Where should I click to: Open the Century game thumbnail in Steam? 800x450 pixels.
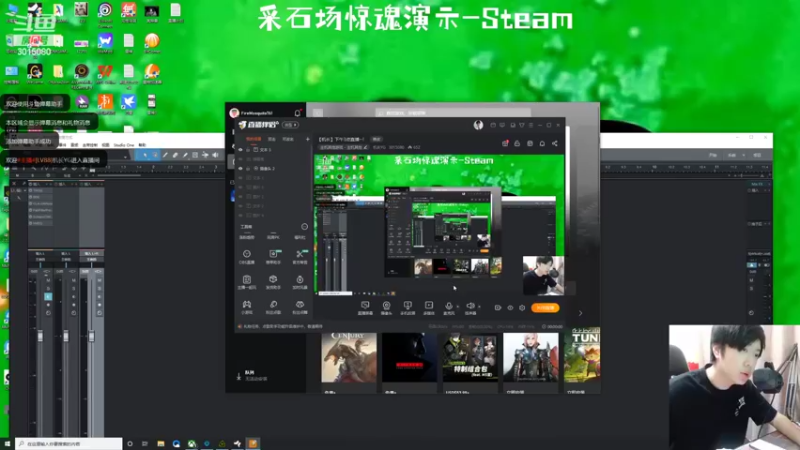(349, 358)
